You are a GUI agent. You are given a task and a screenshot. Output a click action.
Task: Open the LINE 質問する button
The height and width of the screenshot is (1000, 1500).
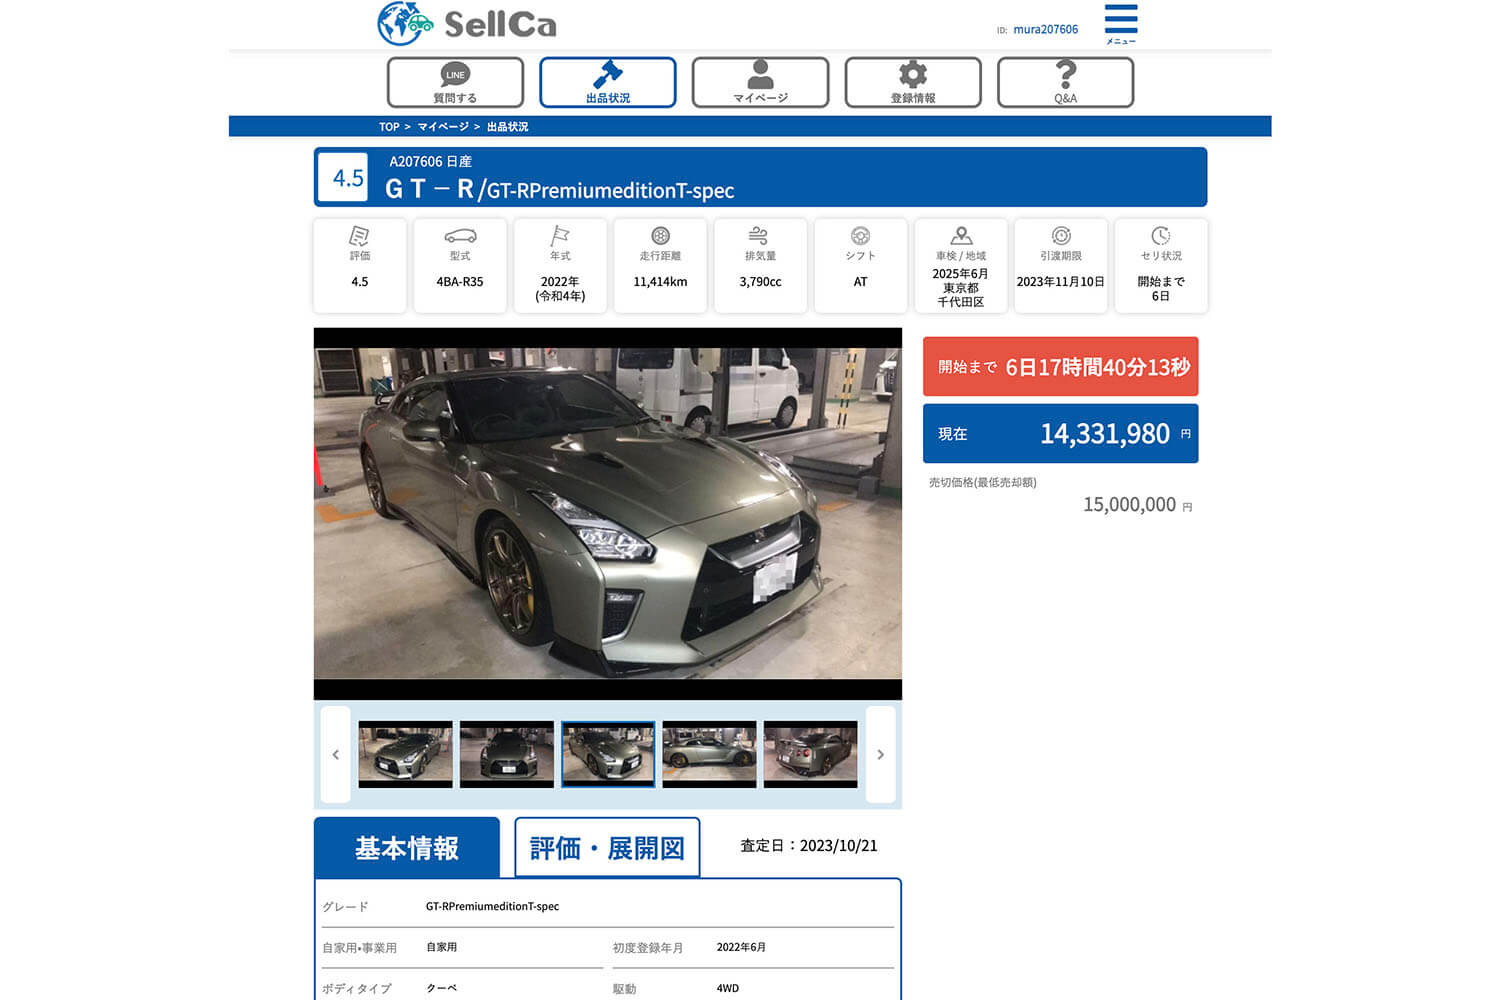[x=455, y=82]
